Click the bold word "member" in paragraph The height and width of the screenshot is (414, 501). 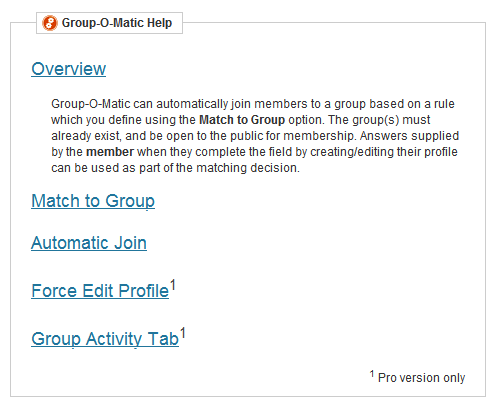tap(110, 152)
